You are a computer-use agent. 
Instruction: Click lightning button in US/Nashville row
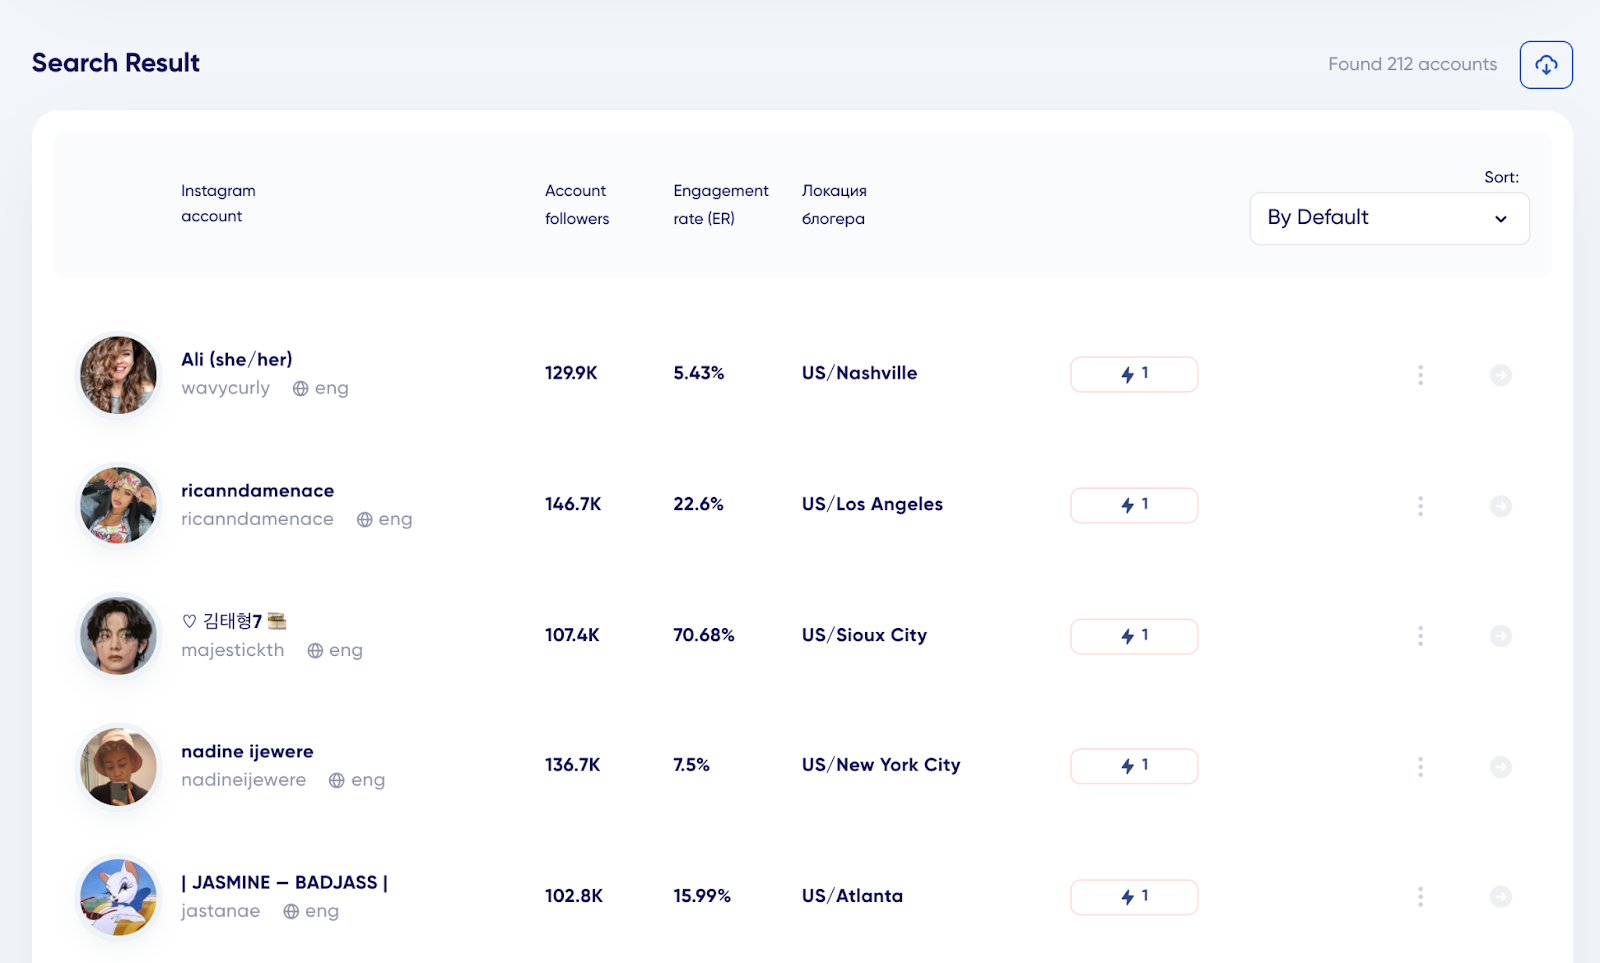[1134, 374]
